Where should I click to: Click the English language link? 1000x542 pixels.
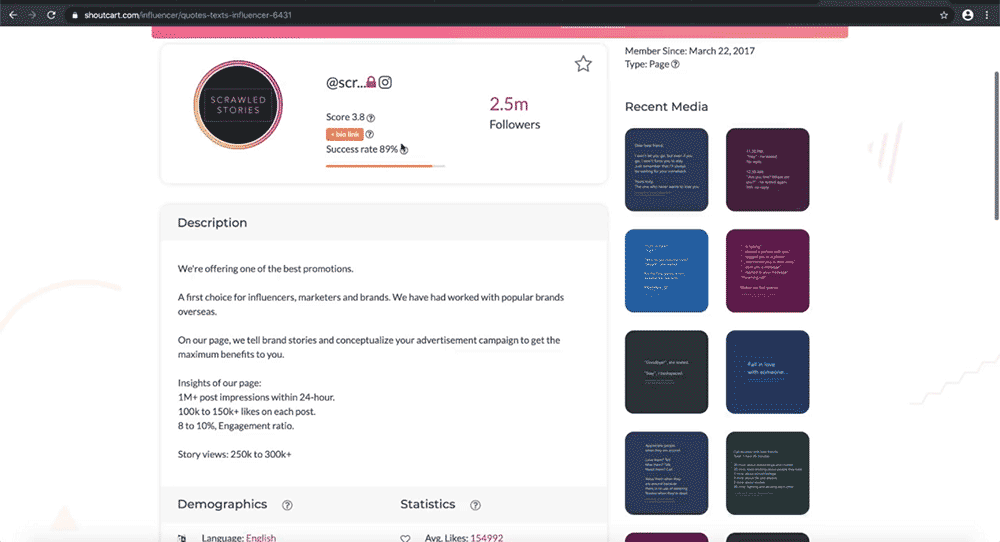[260, 537]
